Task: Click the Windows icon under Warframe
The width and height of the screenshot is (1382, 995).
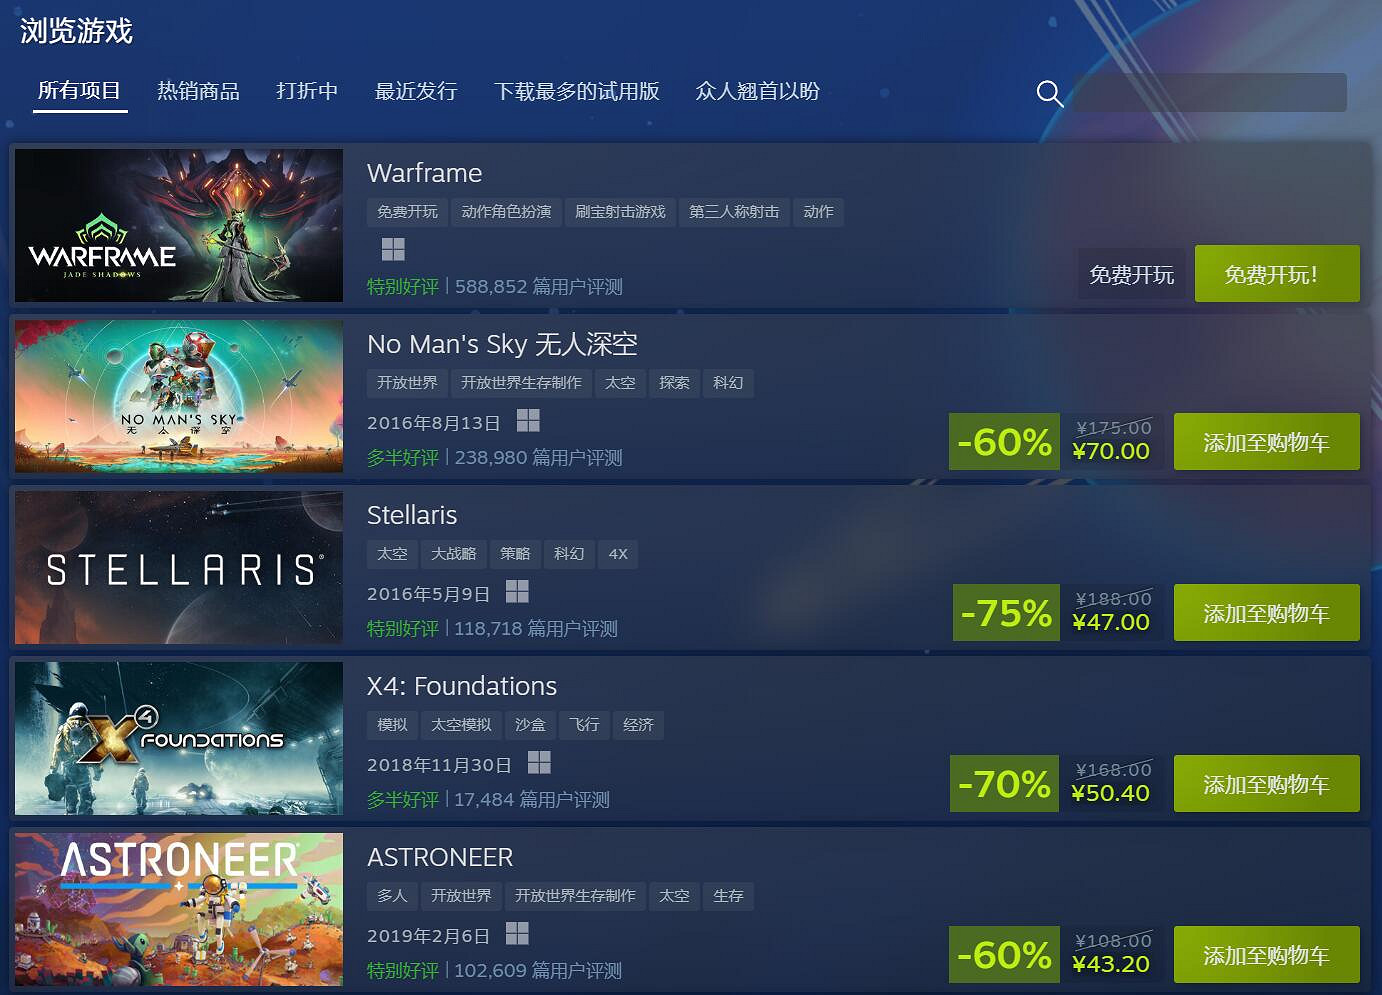Action: [393, 249]
